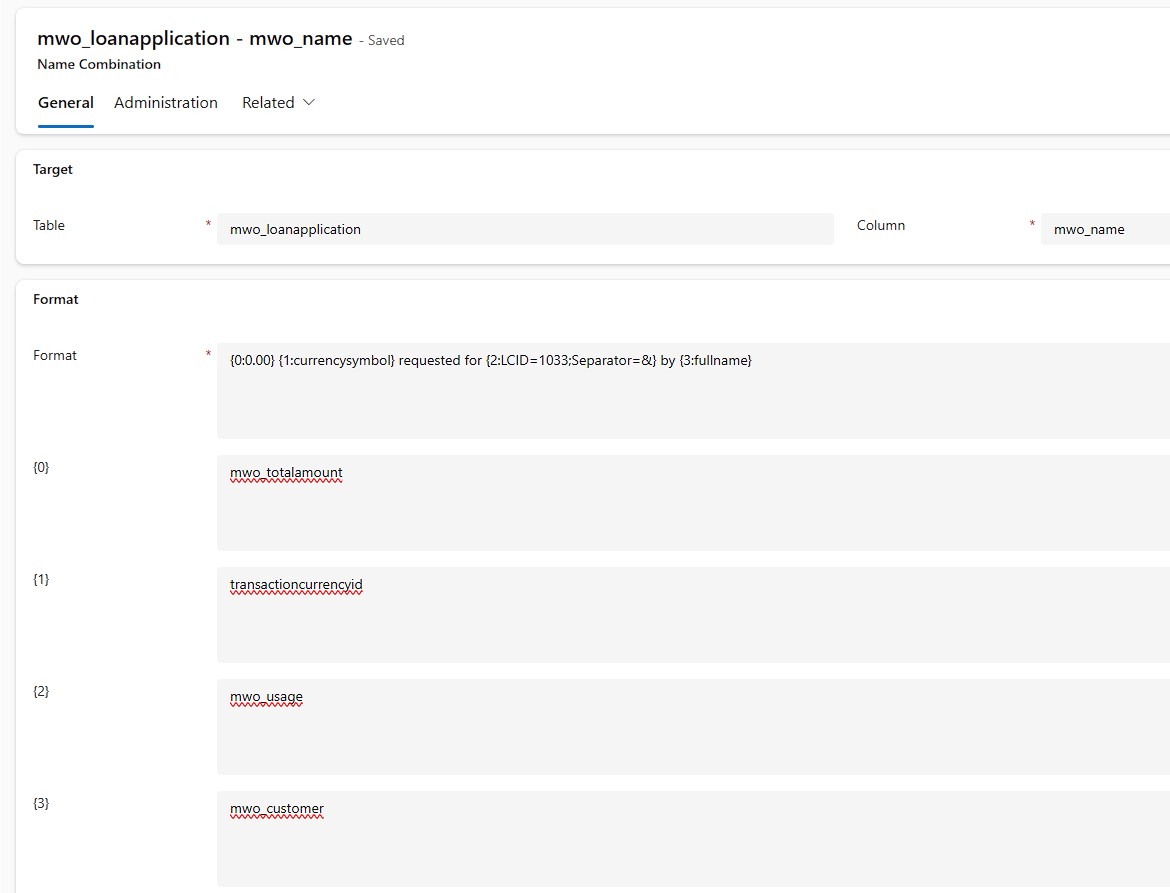Click the {3} field label
Viewport: 1170px width, 893px height.
coord(41,803)
